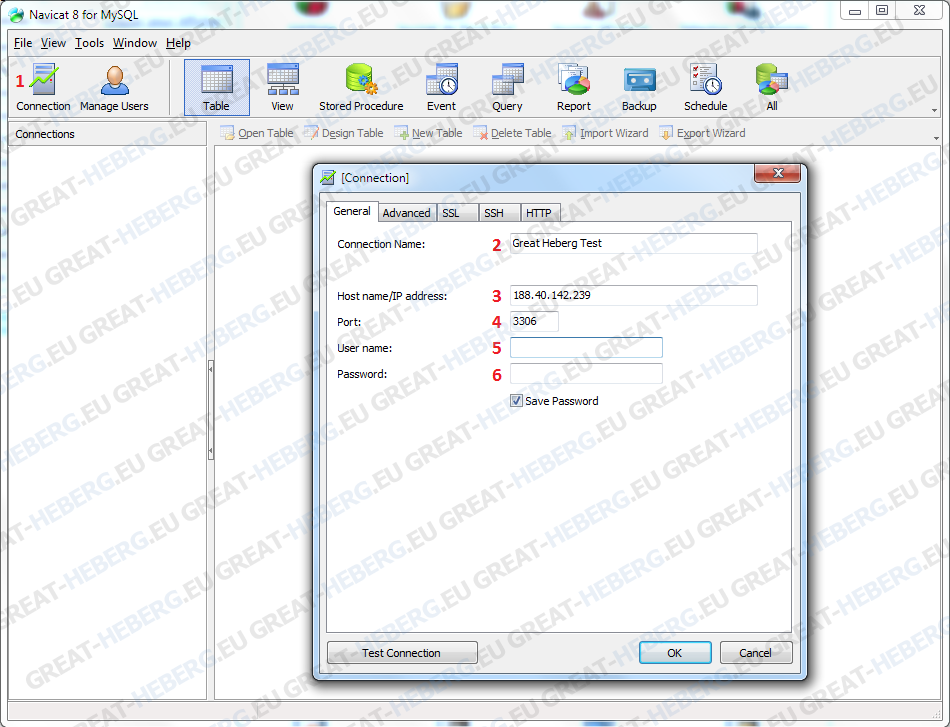Launch the Import Wizard

point(605,133)
